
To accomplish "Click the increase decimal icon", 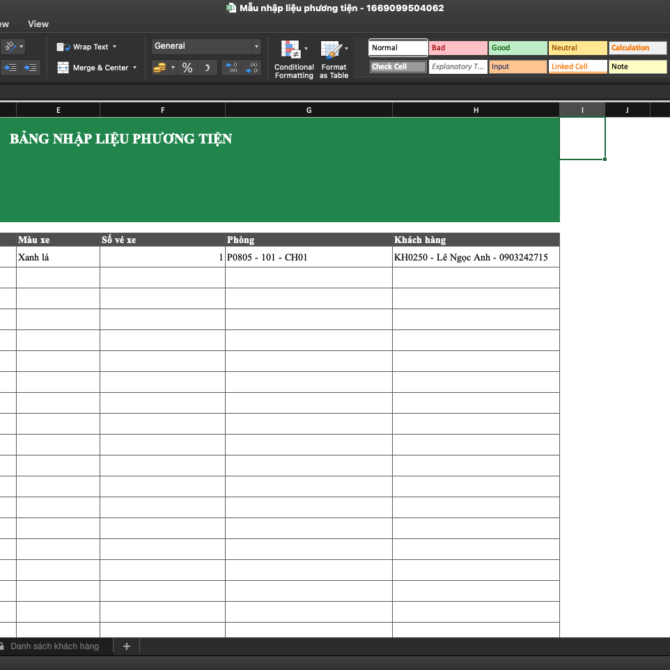I will [x=231, y=68].
